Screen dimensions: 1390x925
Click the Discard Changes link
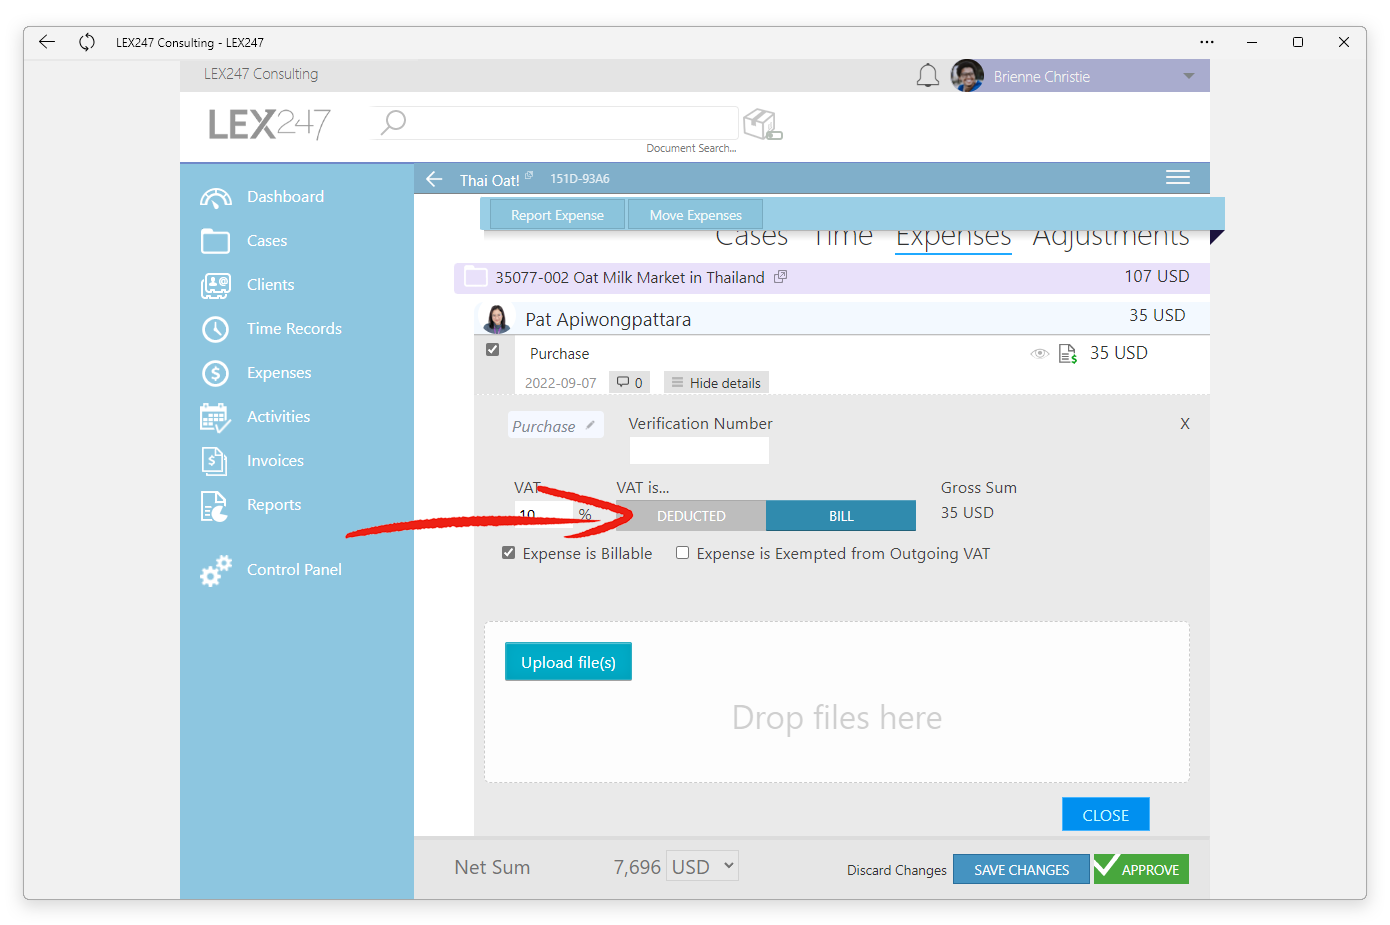coord(896,870)
